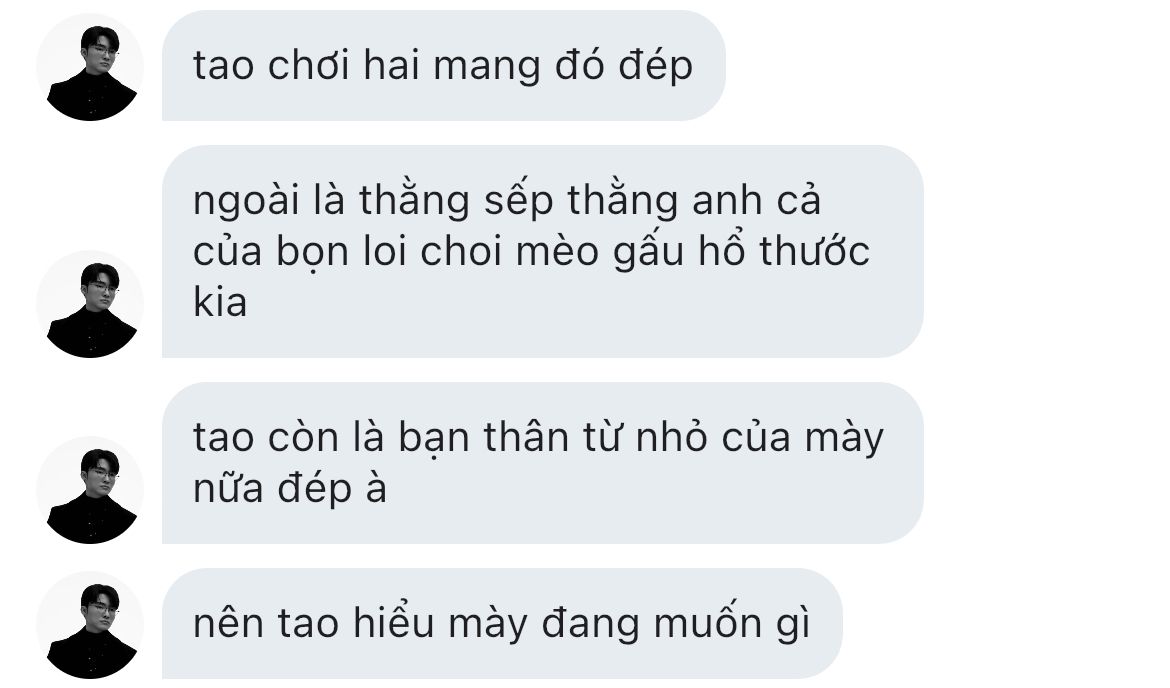The image size is (1170, 688).
Task: Click the text line 'nữa đép à'
Action: click(290, 490)
